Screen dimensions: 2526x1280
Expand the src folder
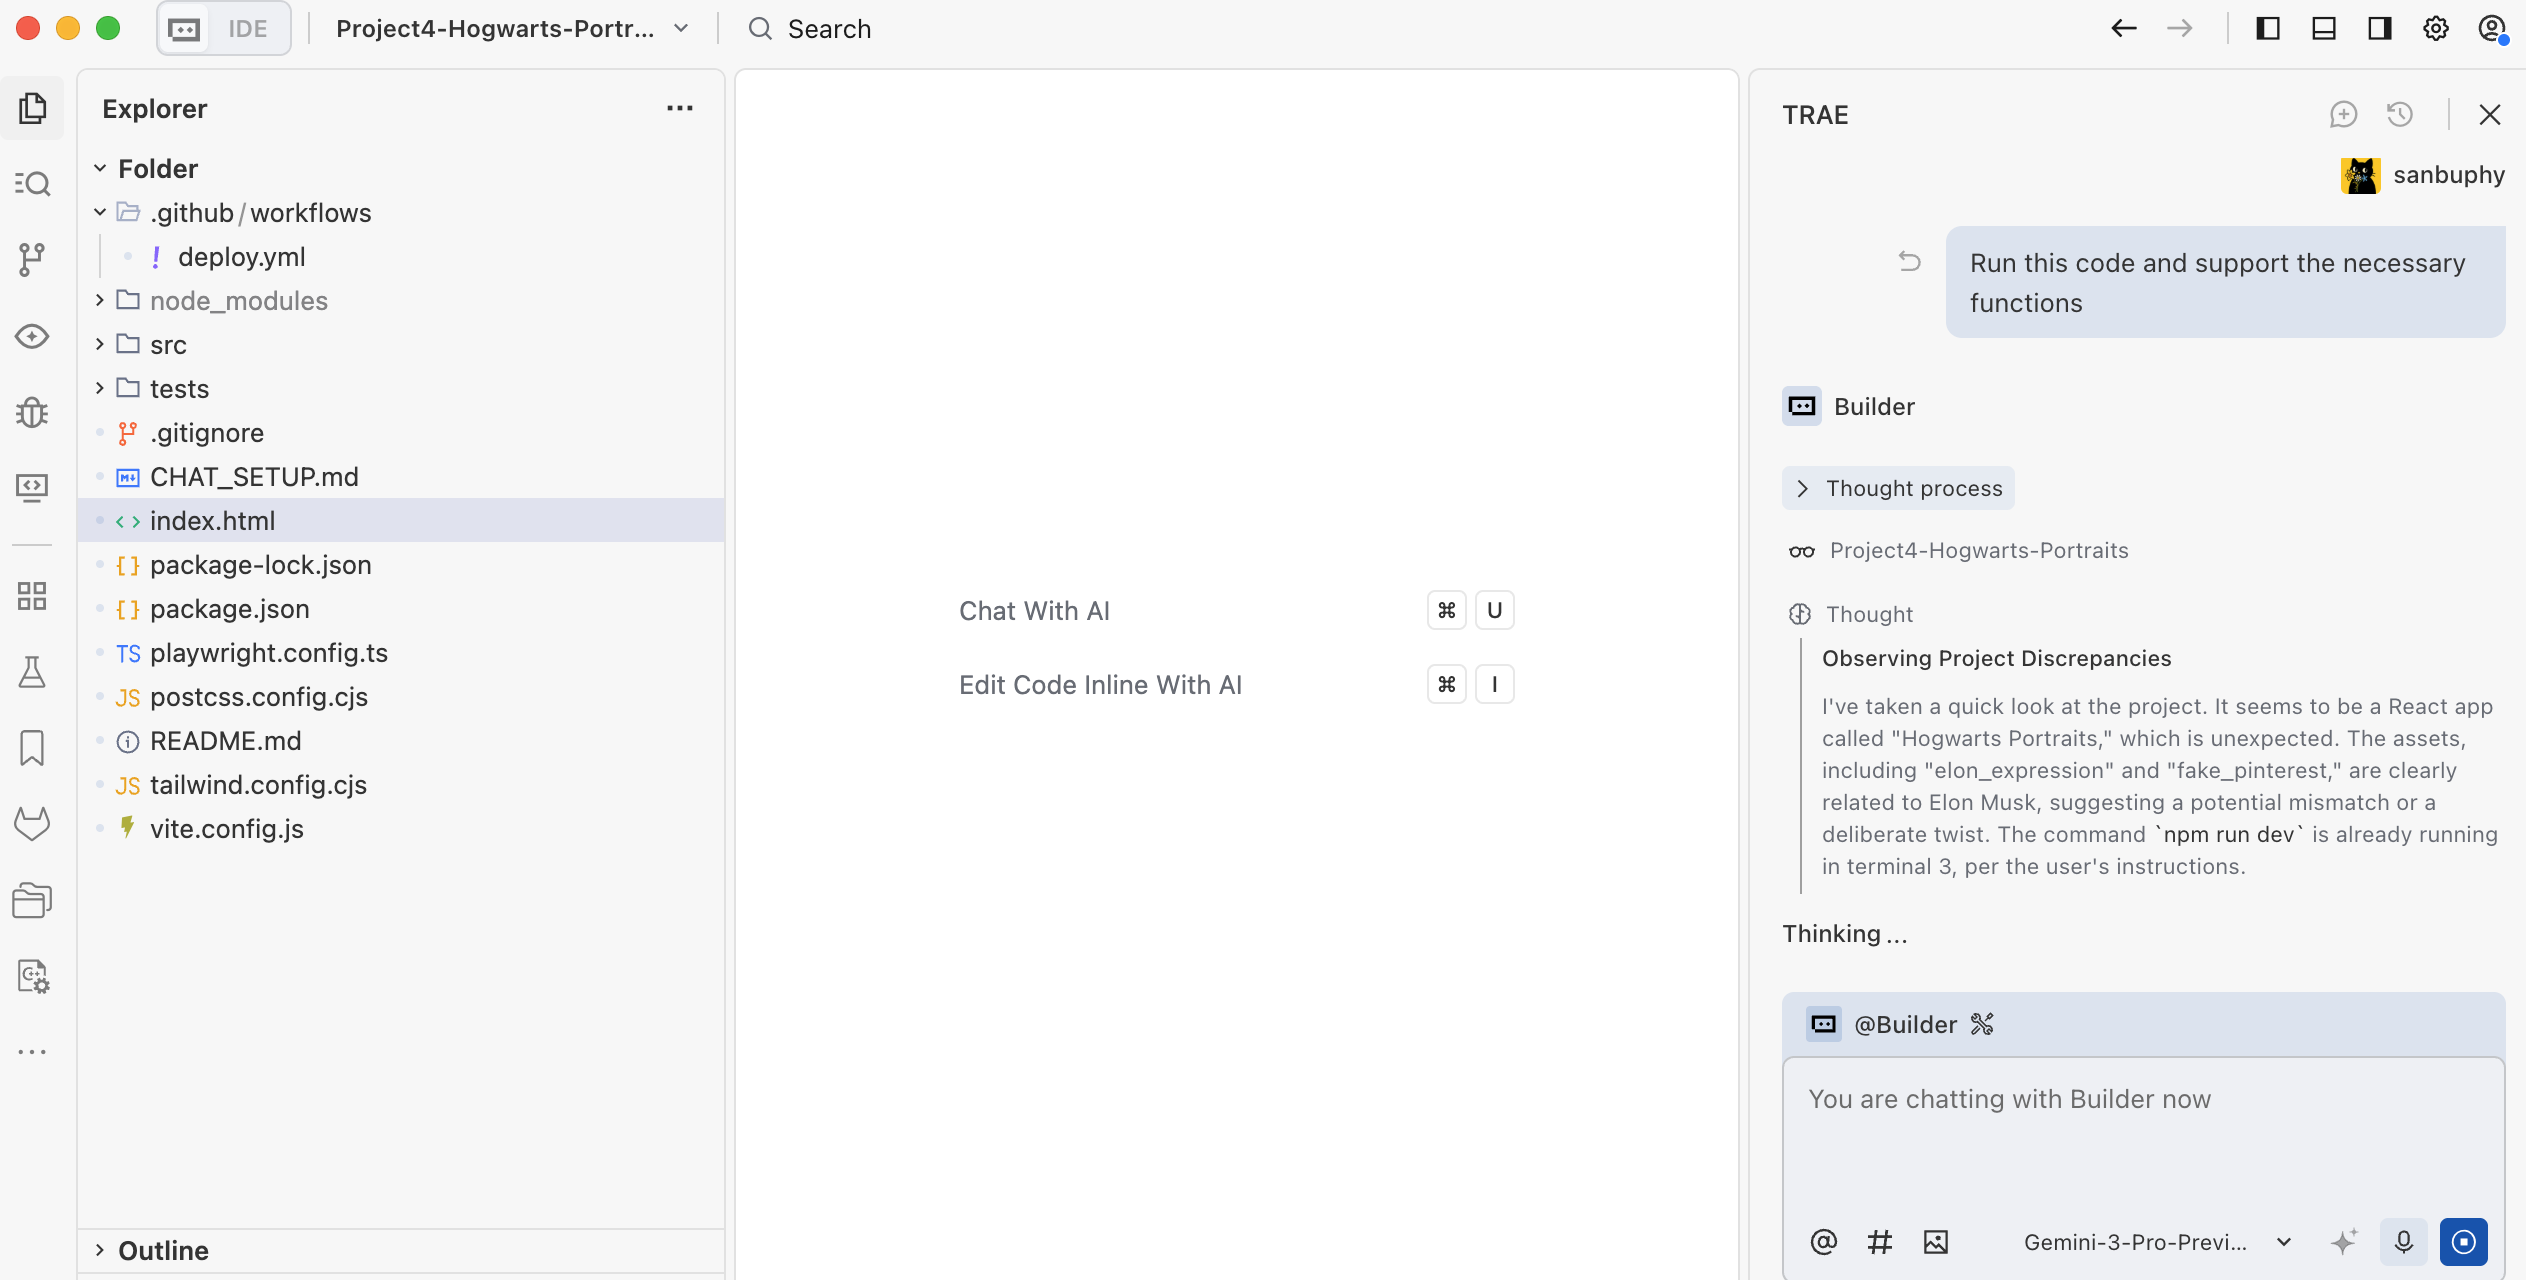pyautogui.click(x=168, y=345)
